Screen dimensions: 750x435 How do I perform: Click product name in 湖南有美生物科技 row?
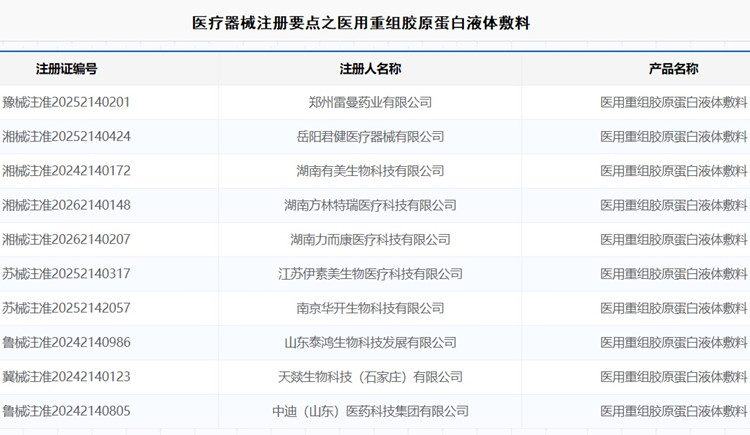point(674,171)
